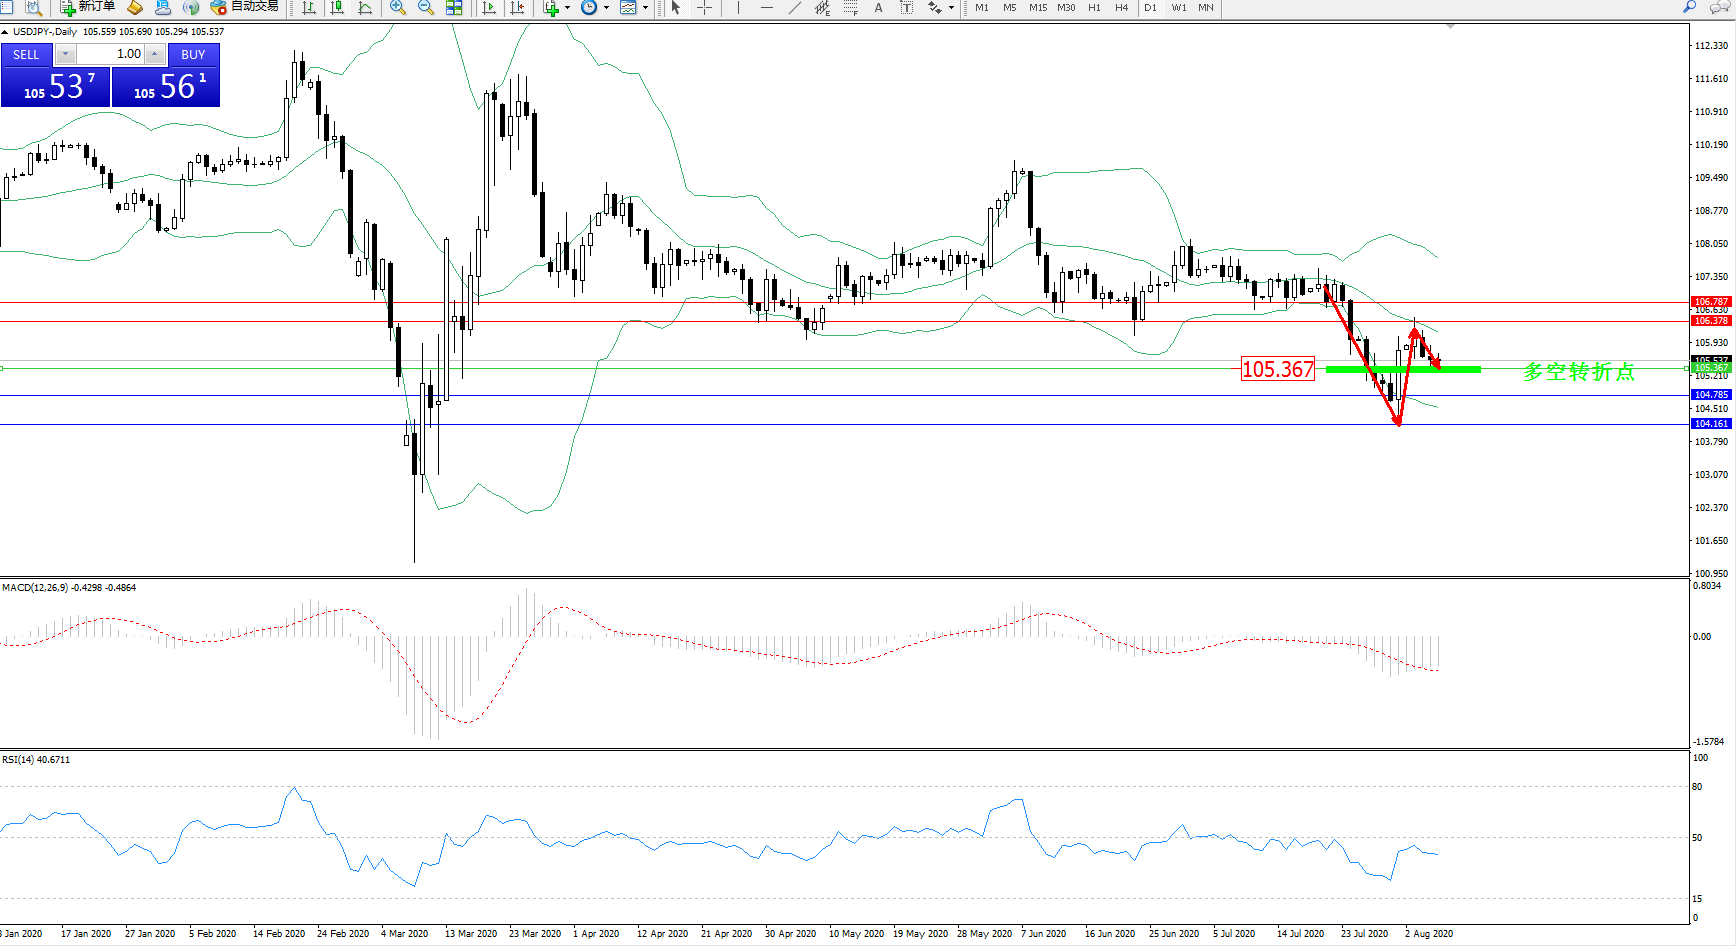Tile chart windows using grid icon
The height and width of the screenshot is (947, 1736).
(454, 8)
